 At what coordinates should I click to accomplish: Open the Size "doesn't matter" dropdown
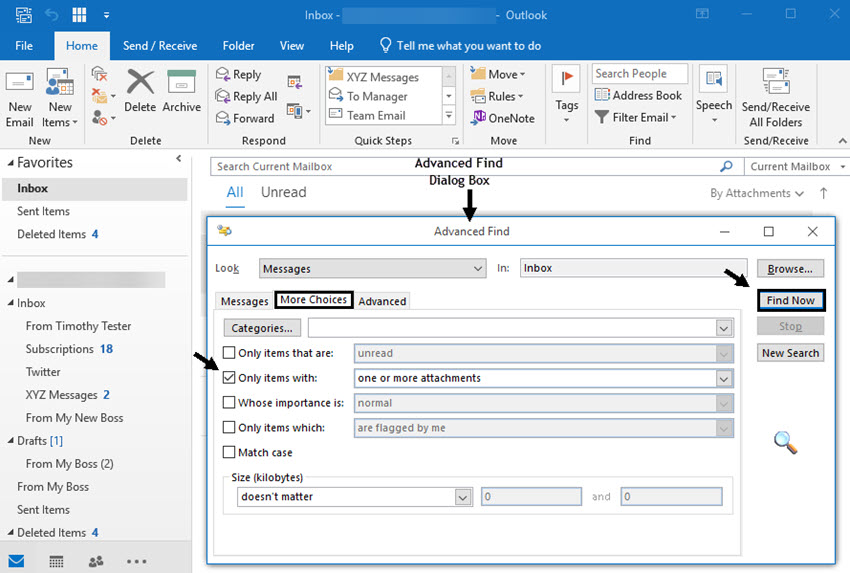(x=463, y=497)
